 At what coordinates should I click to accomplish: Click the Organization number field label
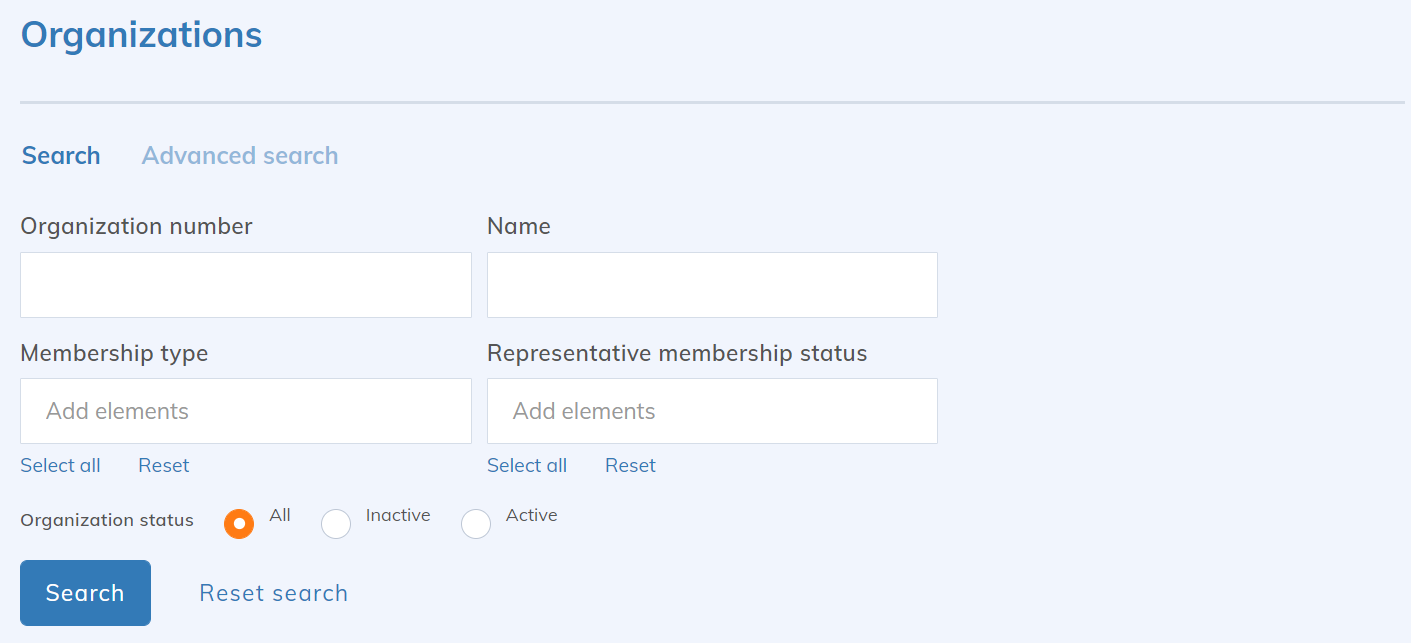pos(136,227)
